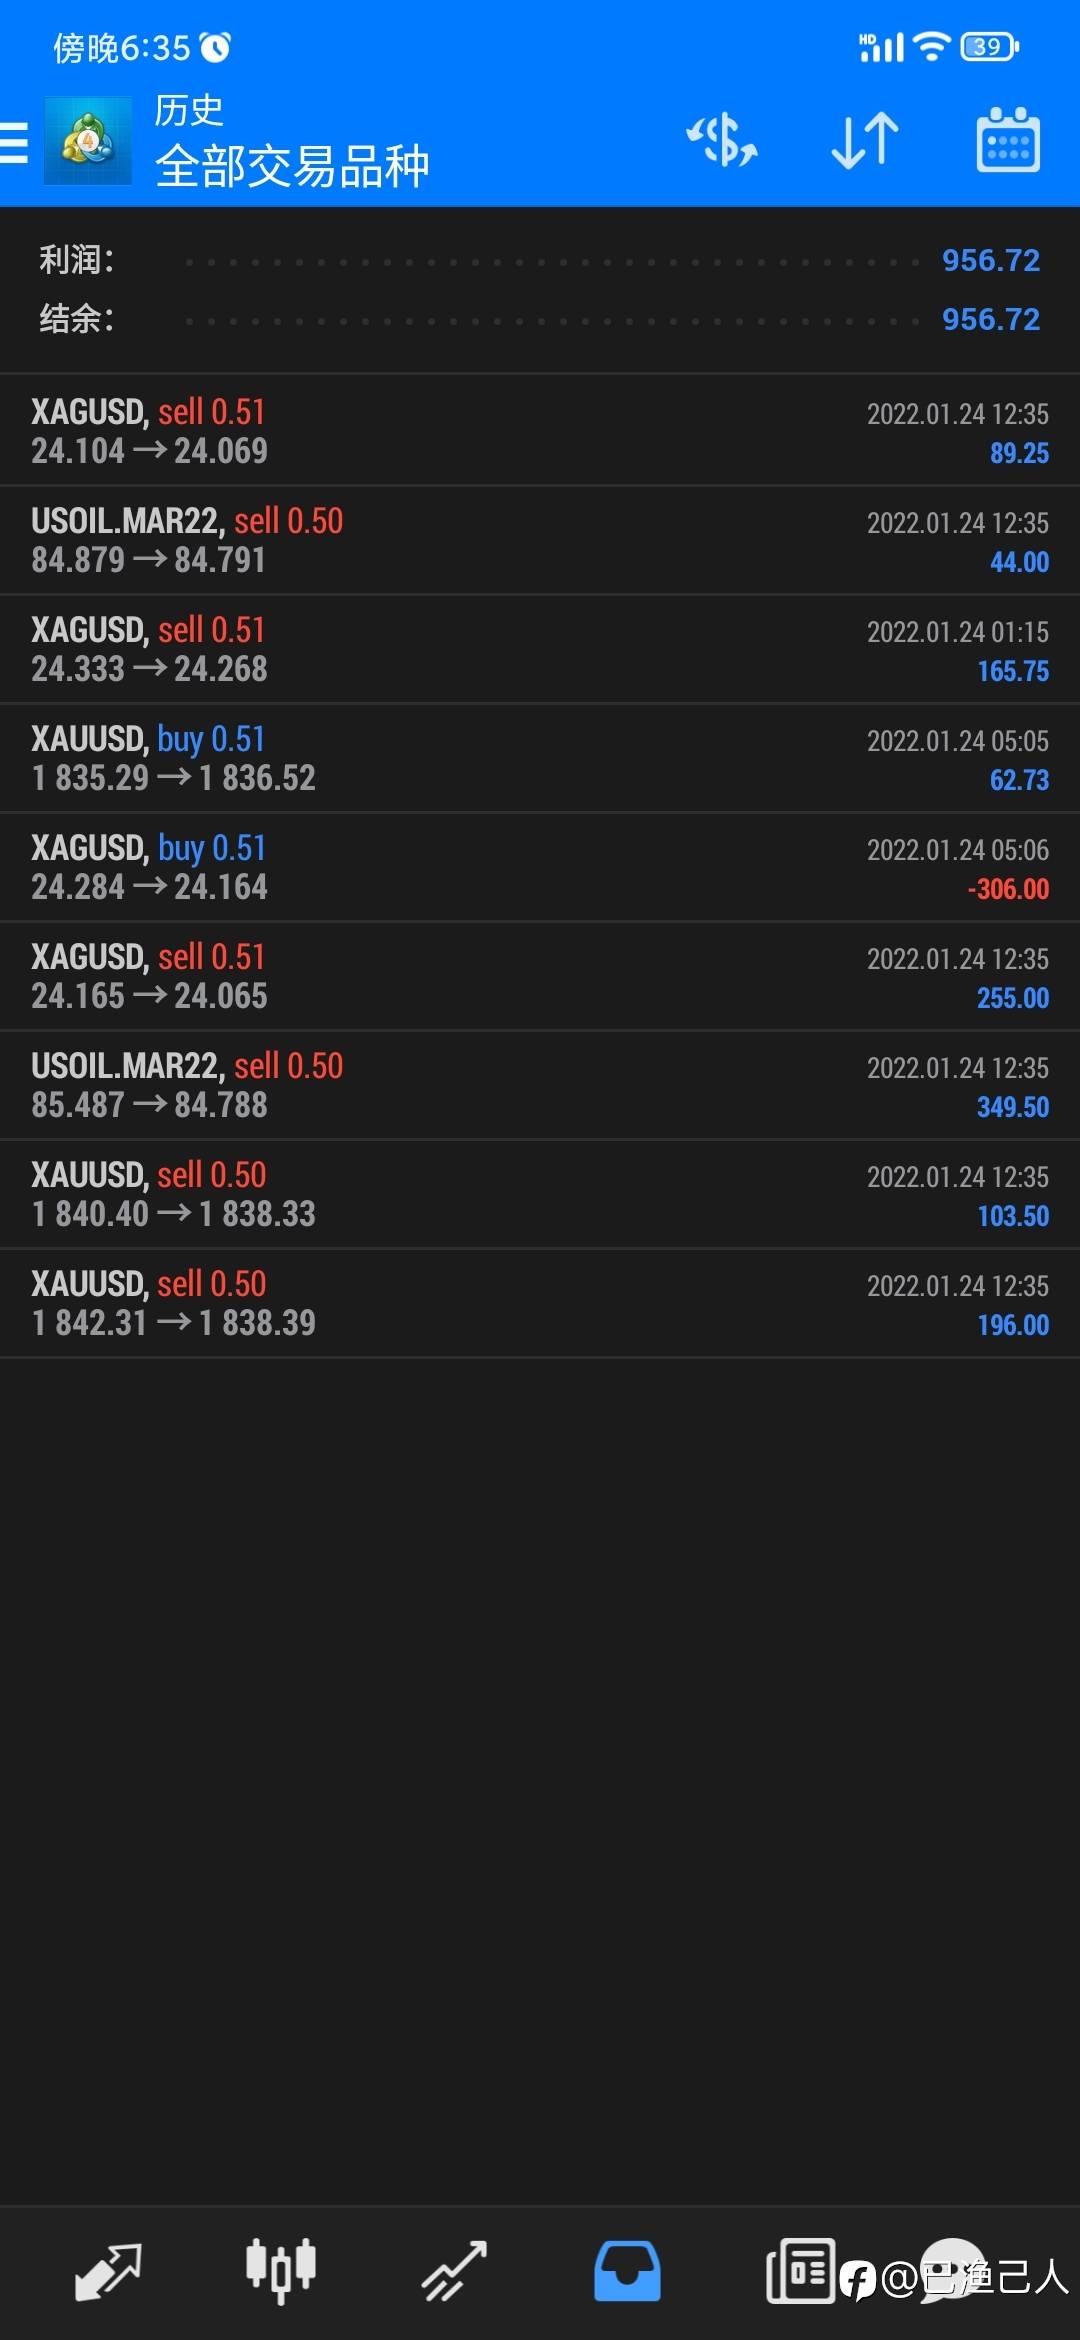This screenshot has width=1080, height=2340.
Task: Open the News tab icon
Action: (800, 2270)
